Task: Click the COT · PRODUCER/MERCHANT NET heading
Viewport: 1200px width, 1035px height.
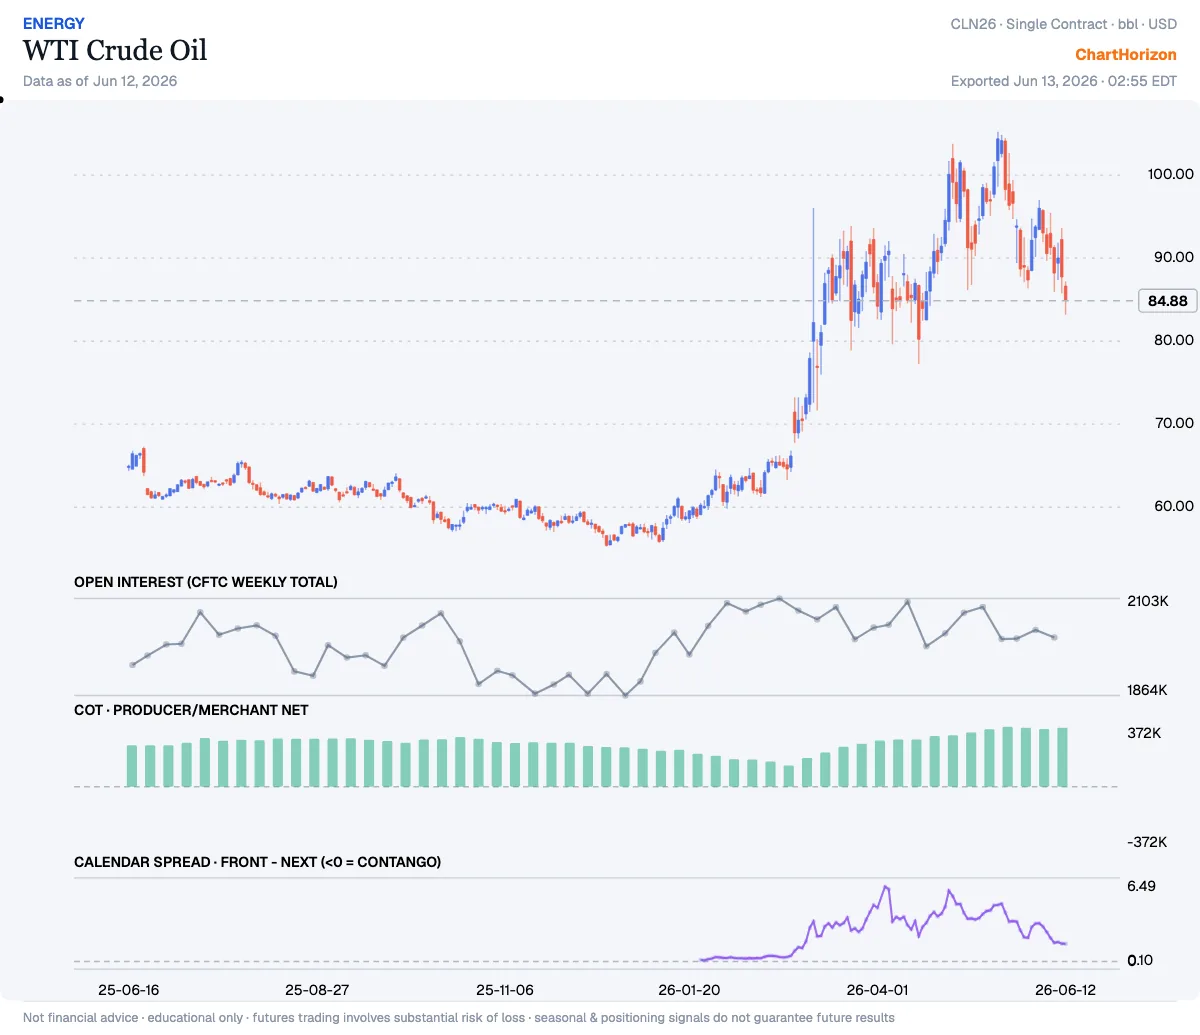Action: point(191,710)
